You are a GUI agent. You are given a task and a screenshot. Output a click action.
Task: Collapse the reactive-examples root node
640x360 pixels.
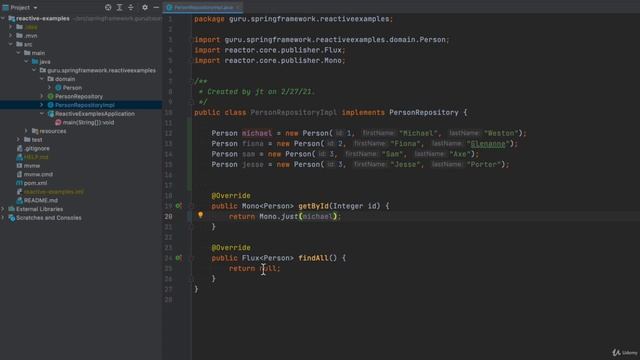tap(3, 18)
